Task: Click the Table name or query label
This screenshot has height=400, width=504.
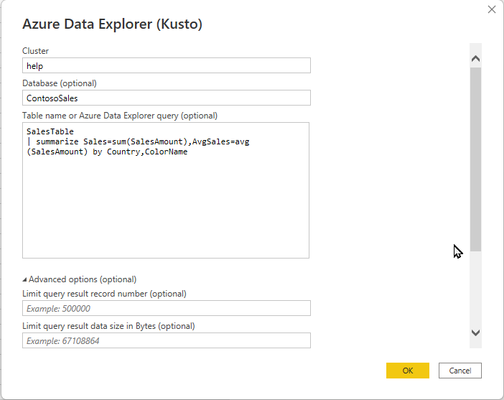Action: pyautogui.click(x=120, y=115)
